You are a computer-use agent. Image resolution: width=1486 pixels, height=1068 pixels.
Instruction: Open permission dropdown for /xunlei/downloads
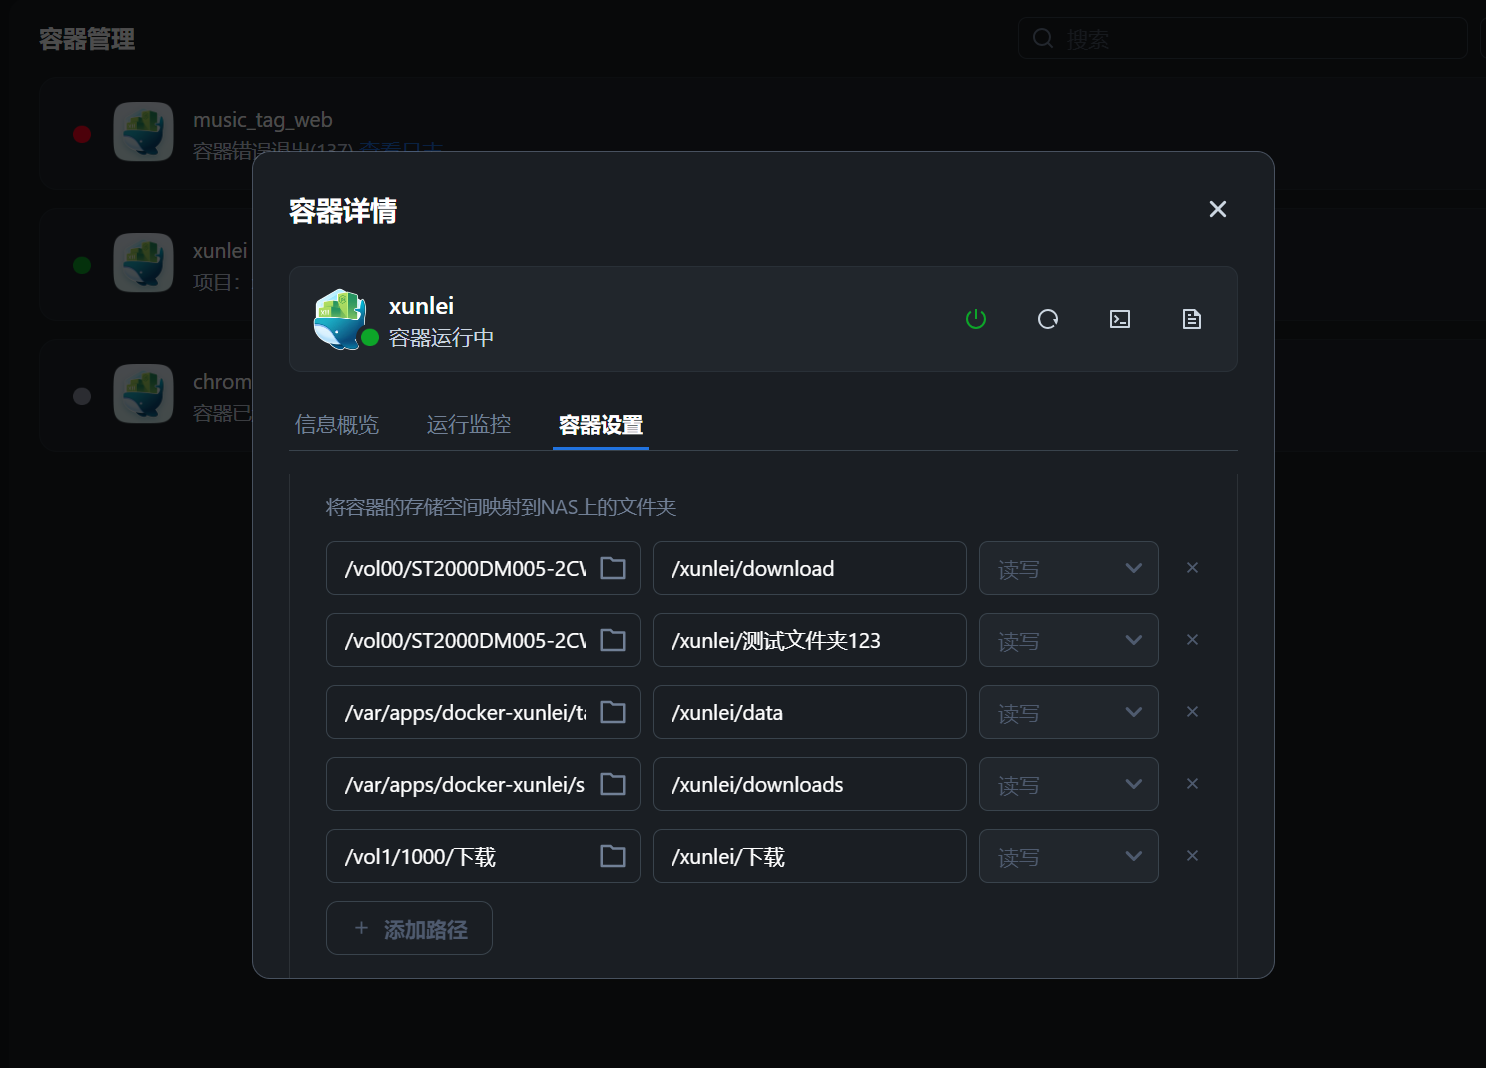click(x=1069, y=784)
